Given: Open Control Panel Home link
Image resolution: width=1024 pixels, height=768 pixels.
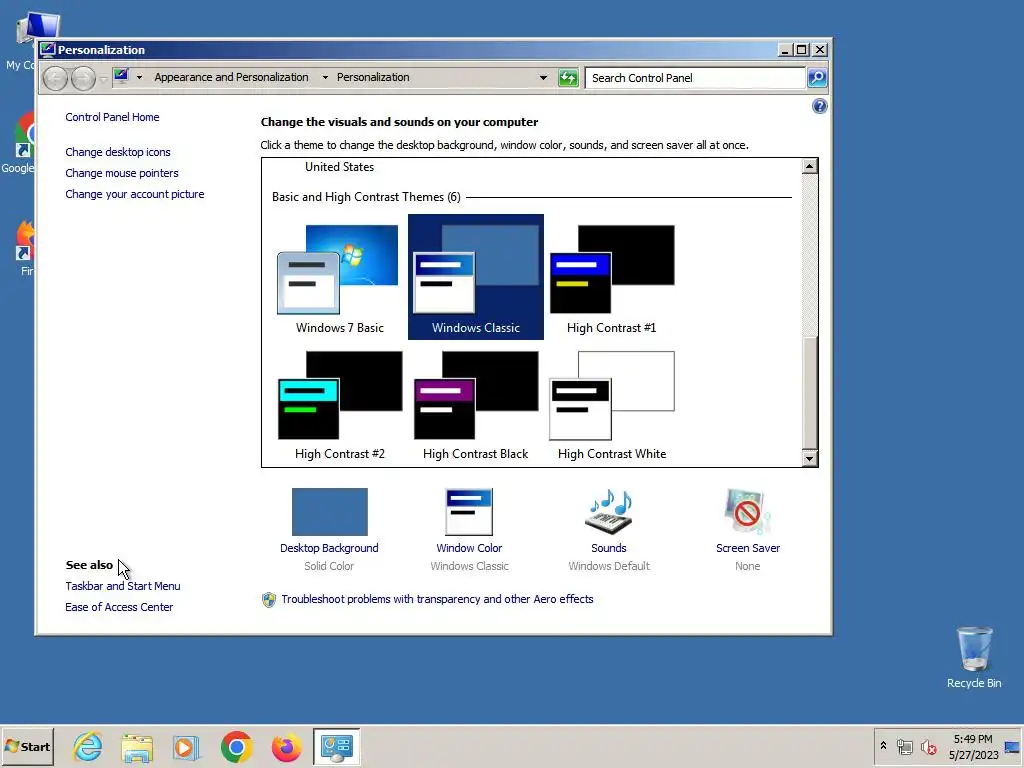Looking at the screenshot, I should click(x=112, y=117).
